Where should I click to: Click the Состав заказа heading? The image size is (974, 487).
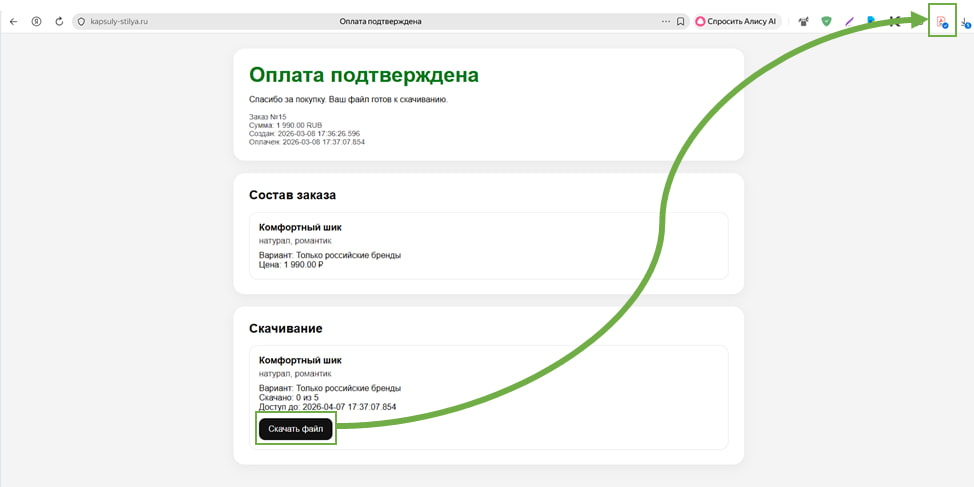point(293,195)
